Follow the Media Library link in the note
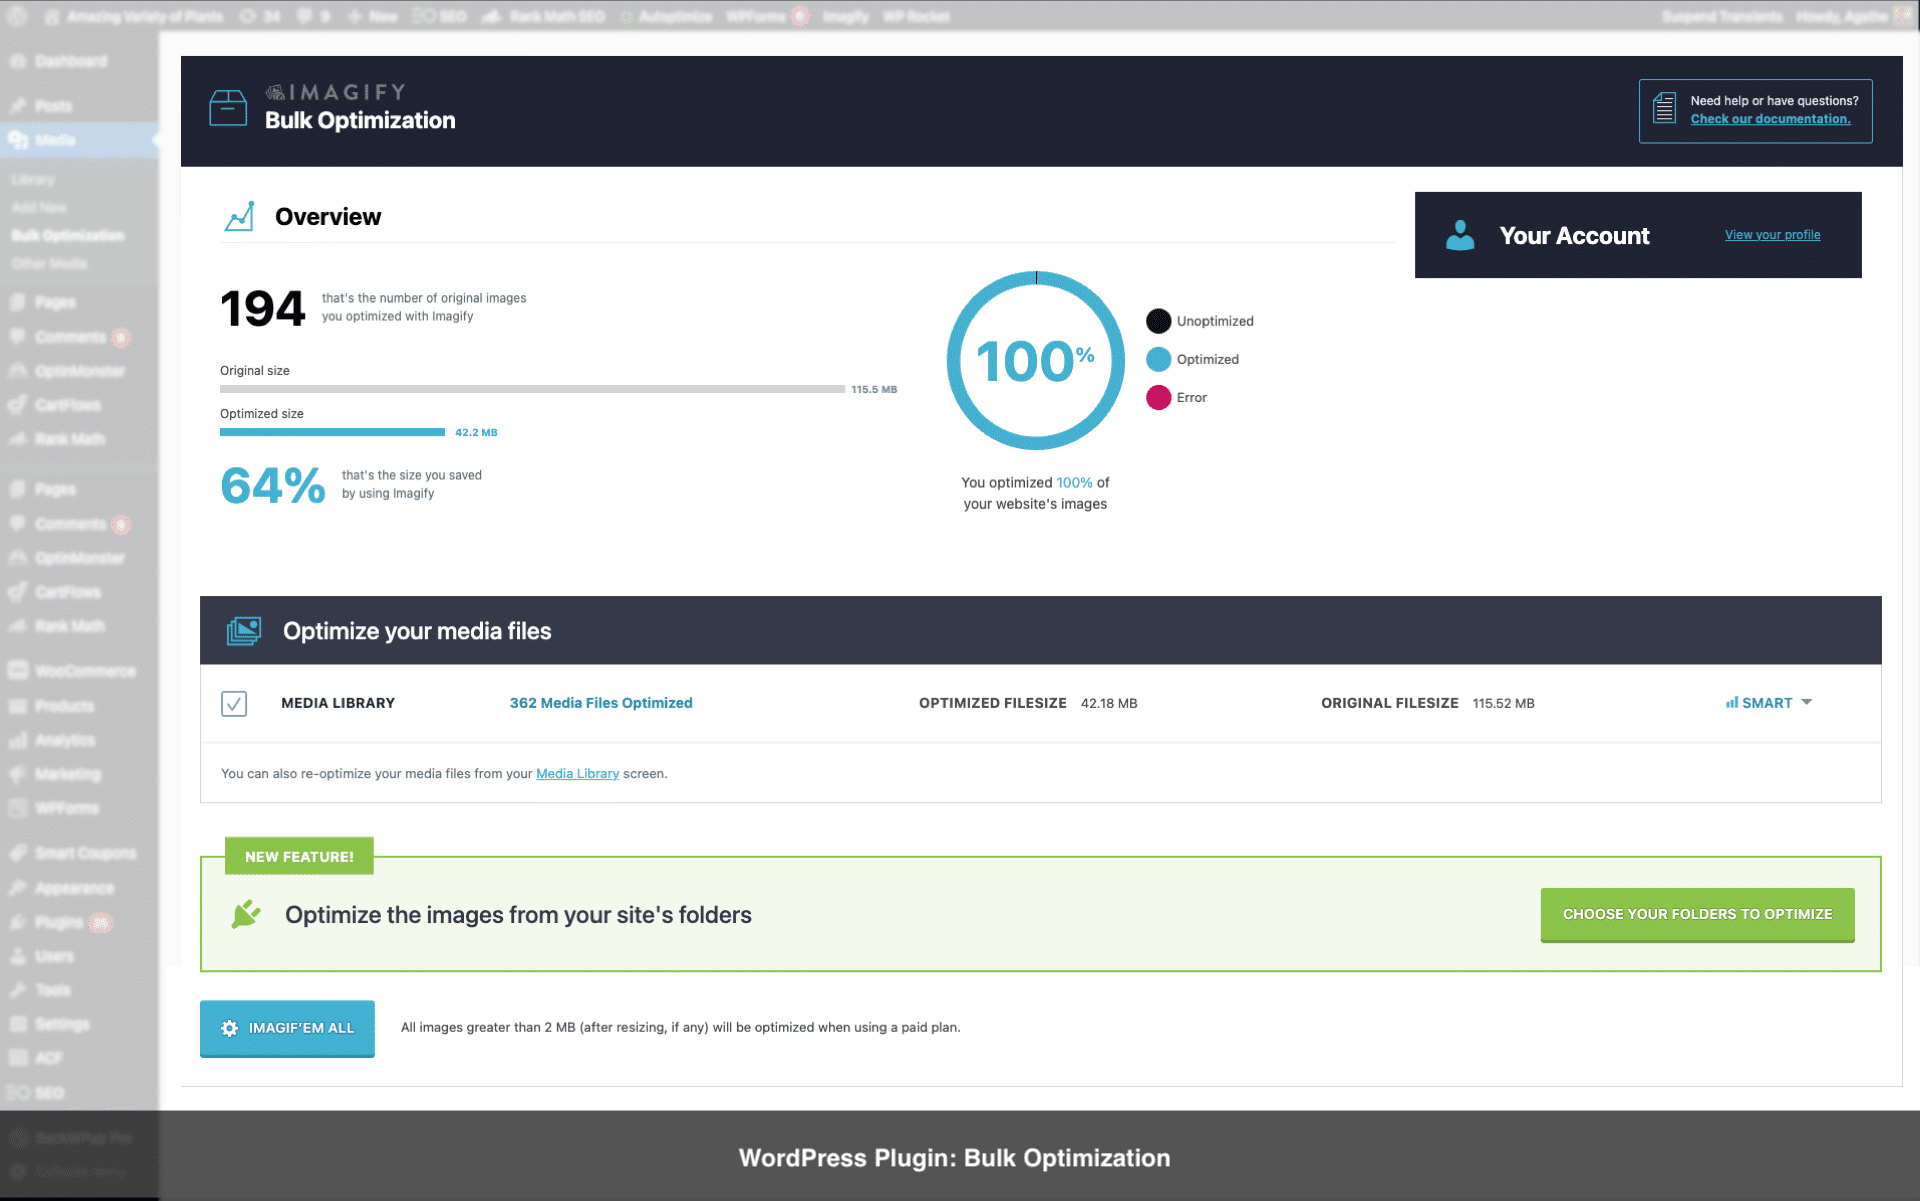Screen dimensions: 1920x1201 tap(577, 774)
